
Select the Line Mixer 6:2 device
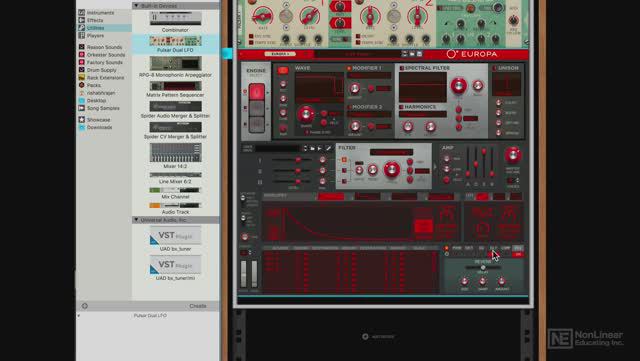coord(175,178)
